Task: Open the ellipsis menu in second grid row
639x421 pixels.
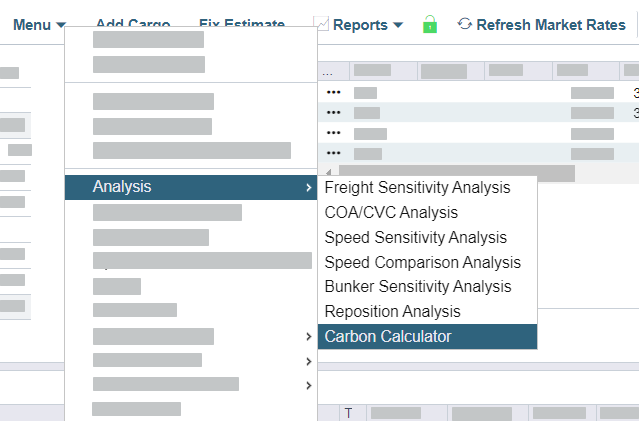Action: point(334,112)
